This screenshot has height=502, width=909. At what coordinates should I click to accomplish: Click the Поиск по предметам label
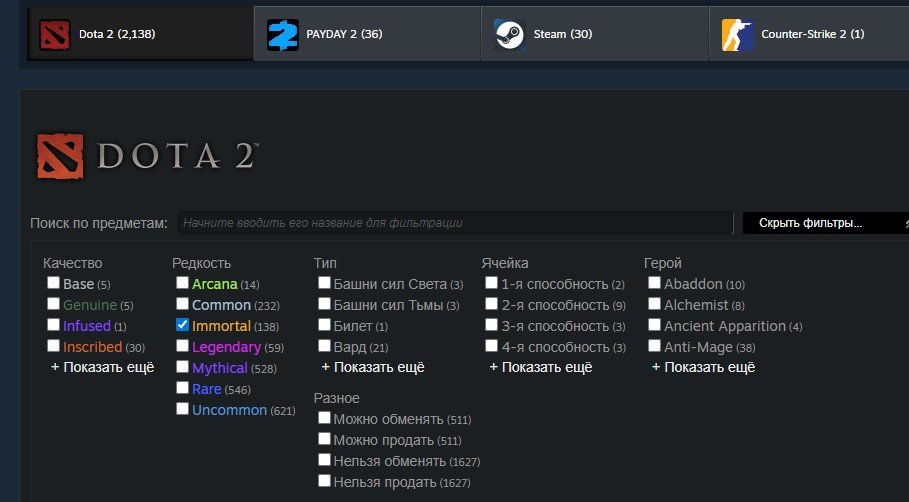[99, 223]
